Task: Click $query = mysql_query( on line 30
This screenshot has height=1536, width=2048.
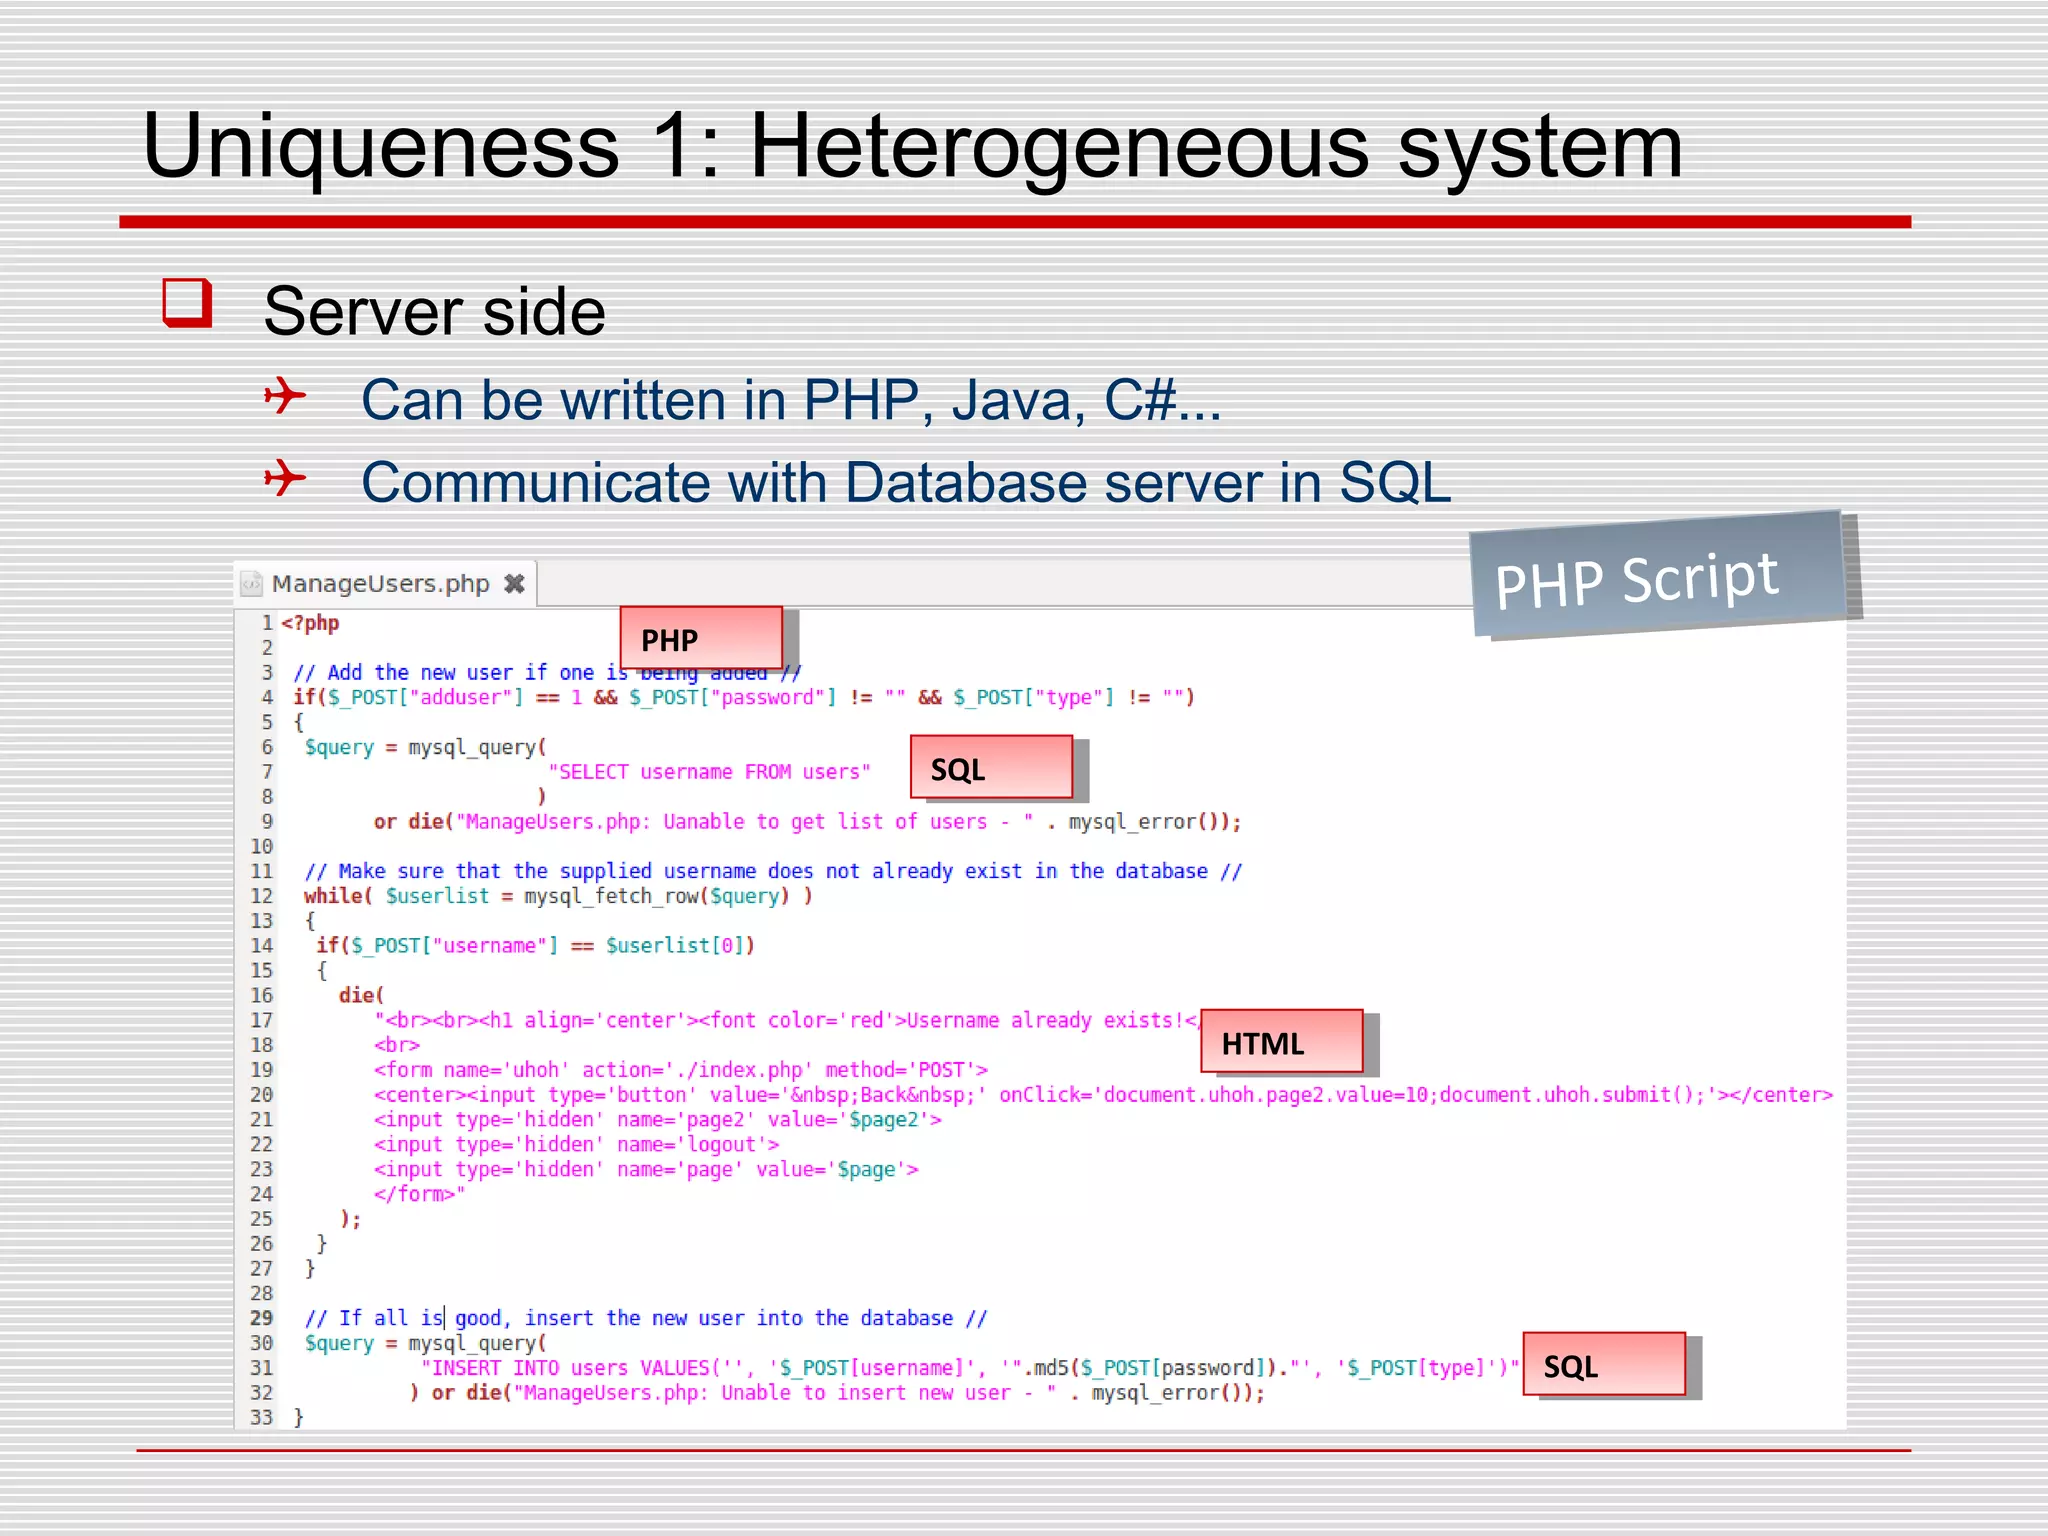Action: click(x=426, y=1343)
